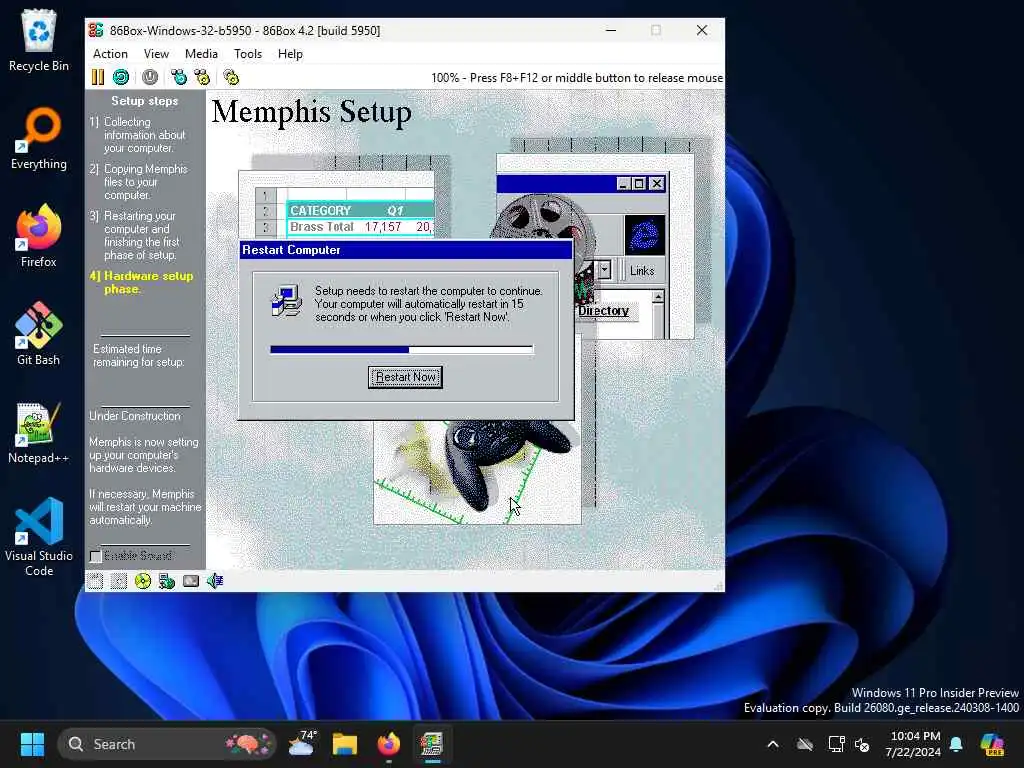Open taskbar clock showing 10:04 PM
Image resolution: width=1024 pixels, height=768 pixels.
pyautogui.click(x=914, y=744)
